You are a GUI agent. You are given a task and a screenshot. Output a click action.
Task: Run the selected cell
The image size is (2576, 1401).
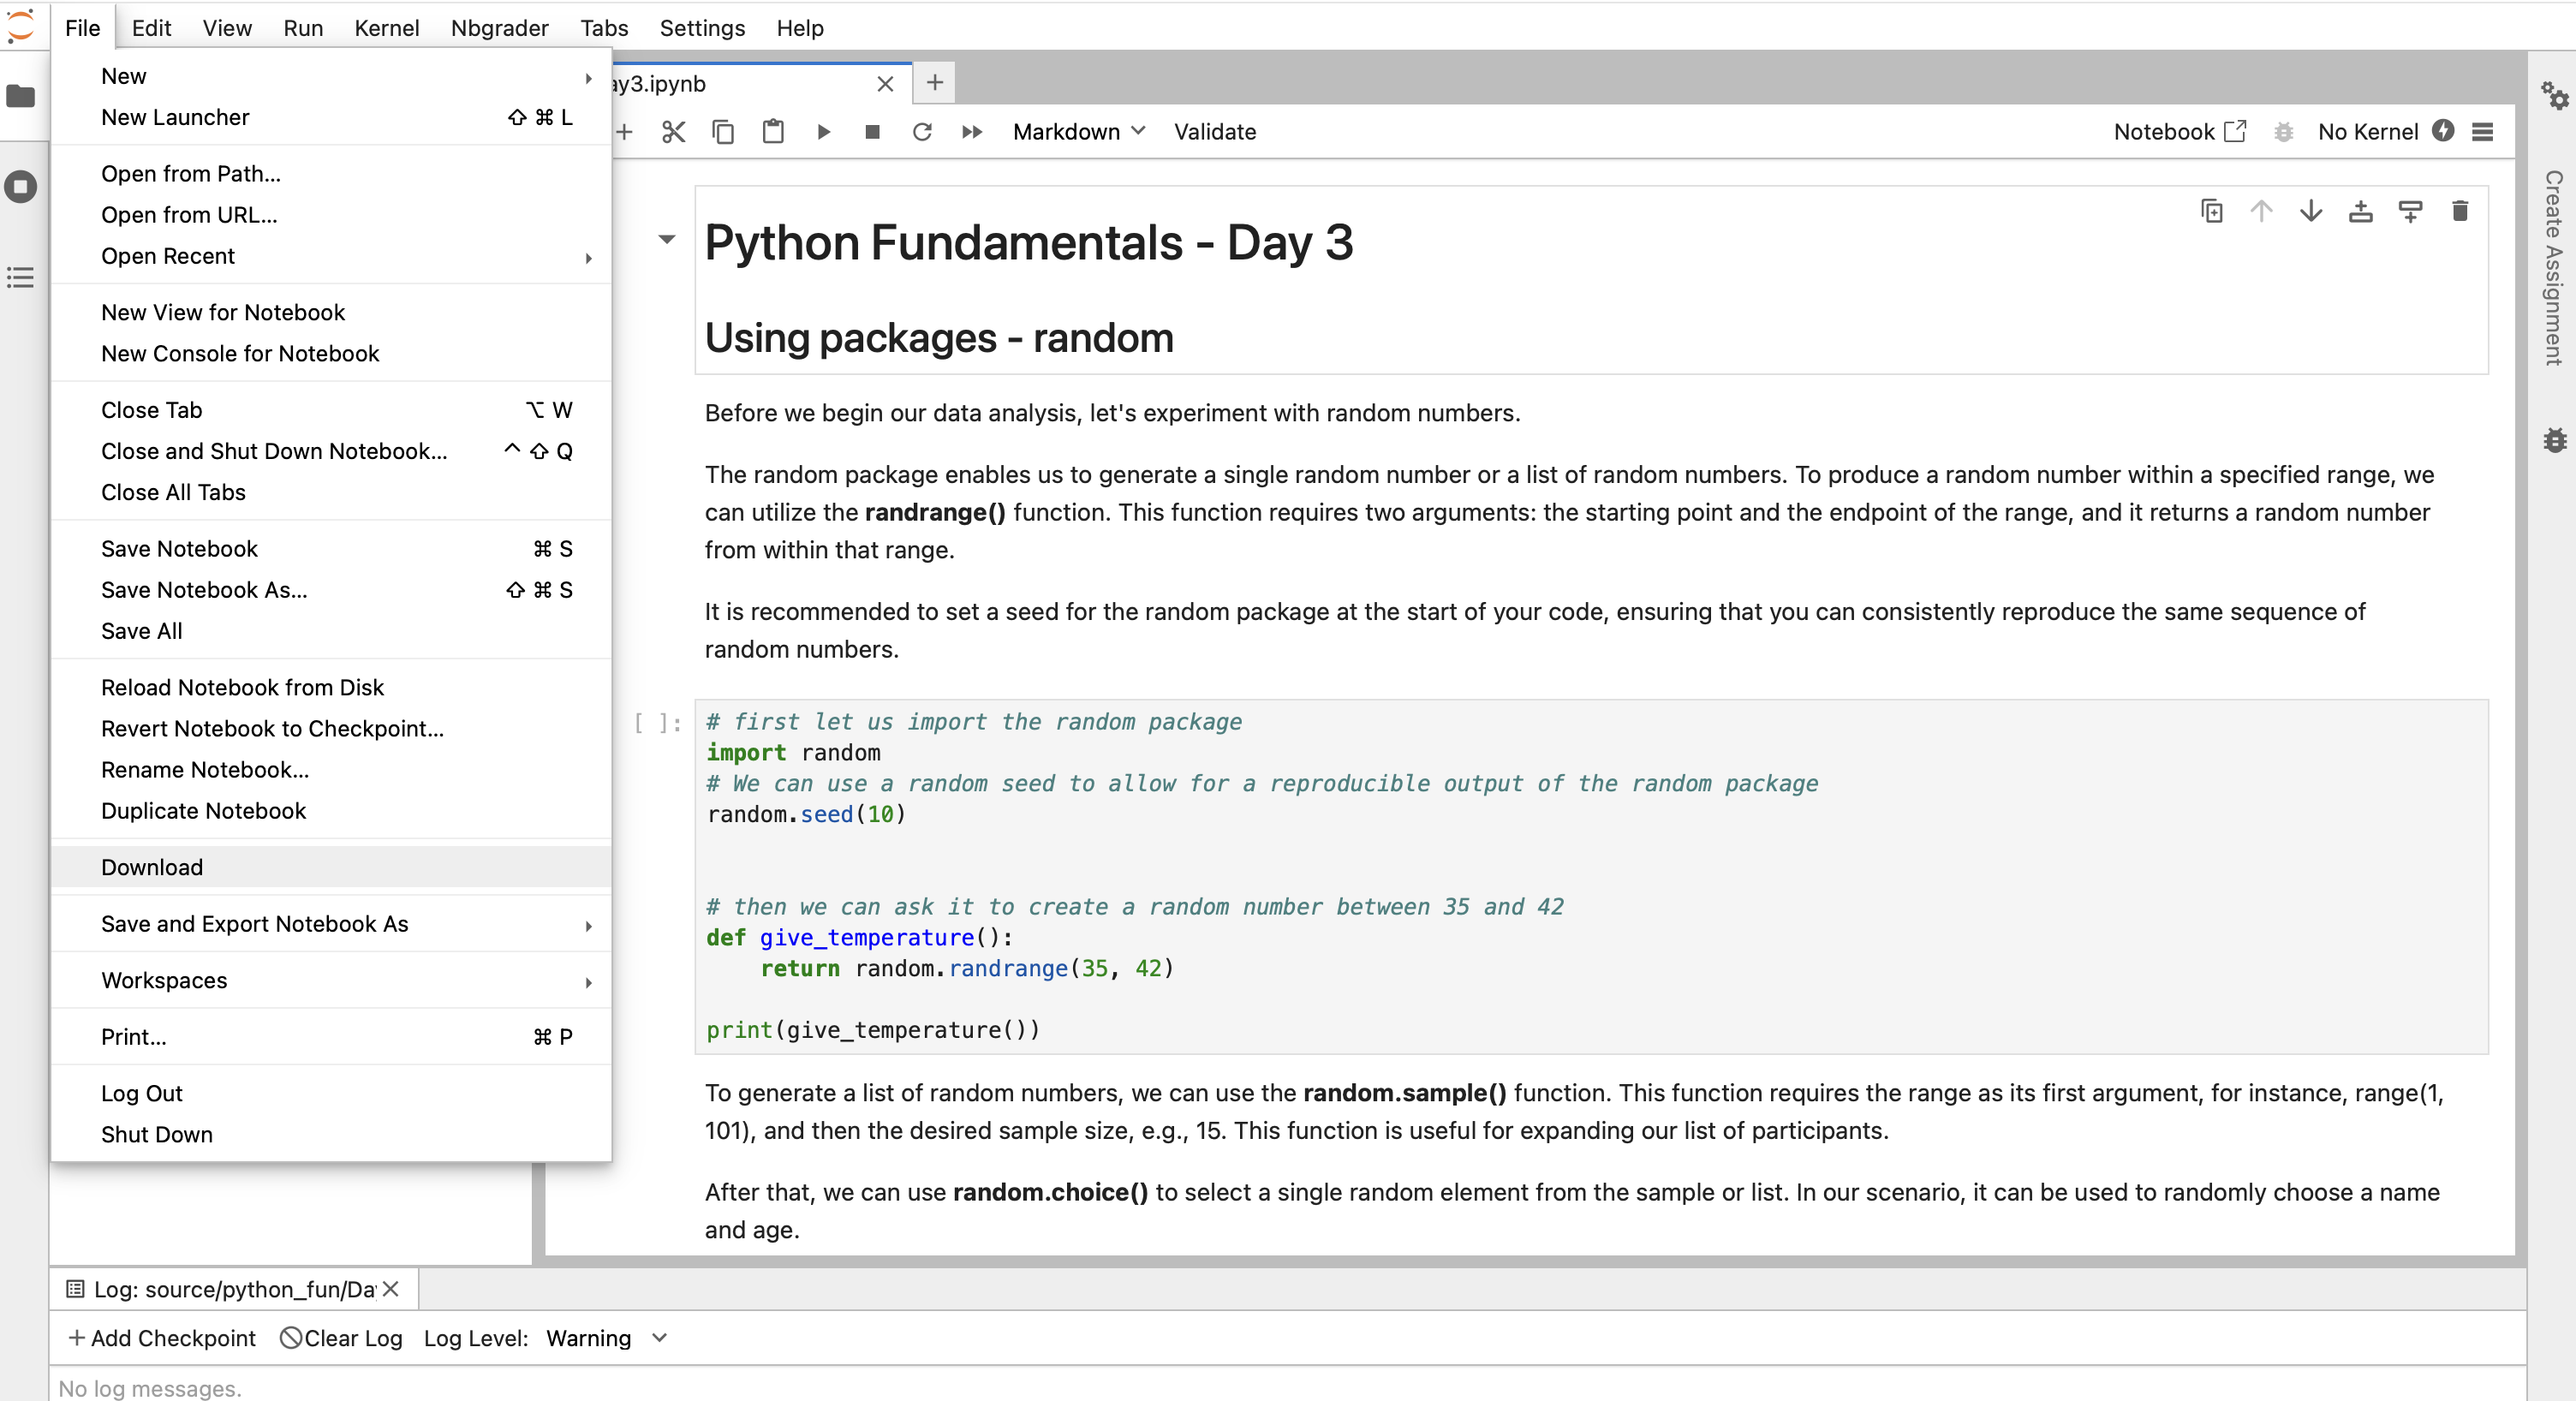[823, 132]
